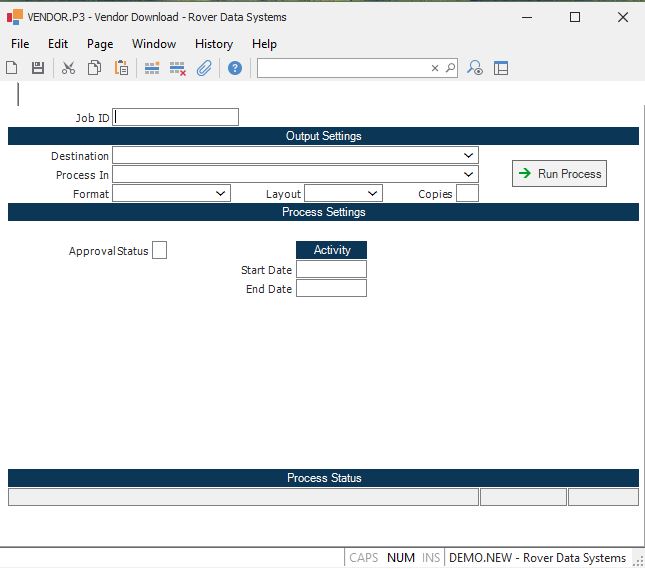
Task: Click the Copy toolbar icon
Action: (95, 68)
